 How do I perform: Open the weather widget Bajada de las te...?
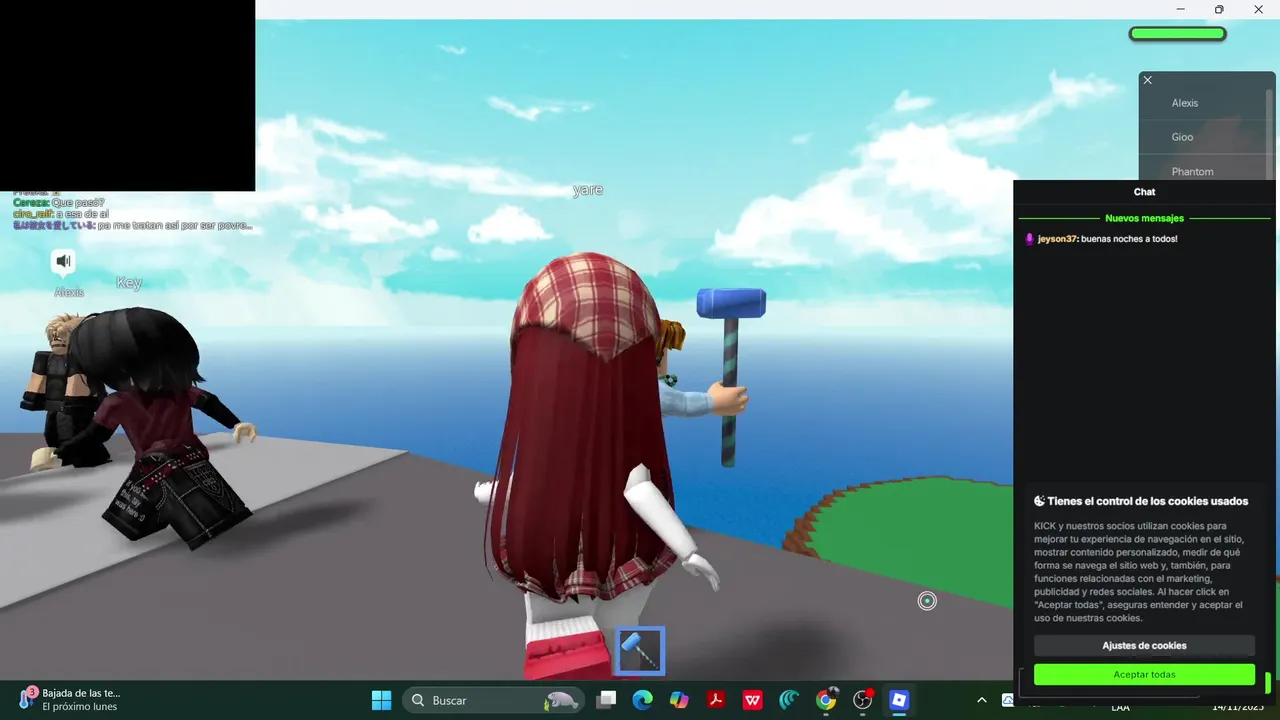coord(70,699)
